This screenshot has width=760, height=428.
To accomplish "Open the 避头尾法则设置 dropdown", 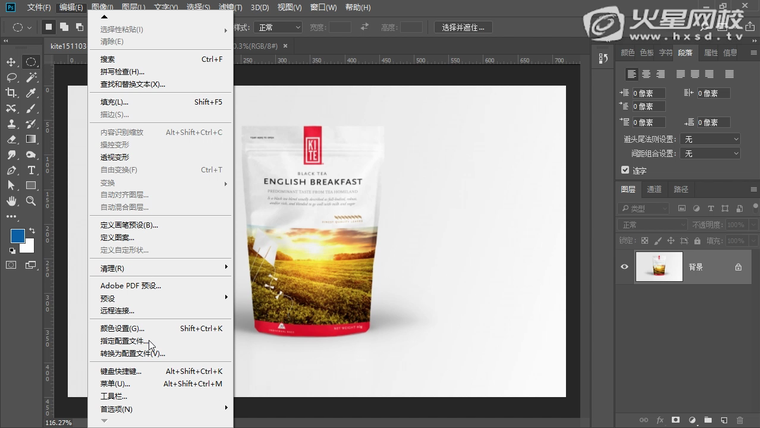I will point(710,139).
